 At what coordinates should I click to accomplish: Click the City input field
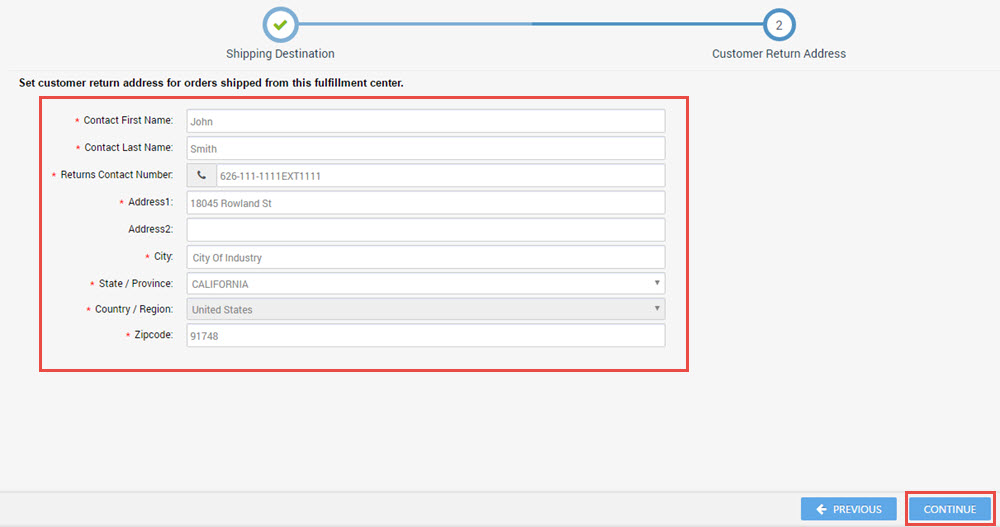coord(425,257)
